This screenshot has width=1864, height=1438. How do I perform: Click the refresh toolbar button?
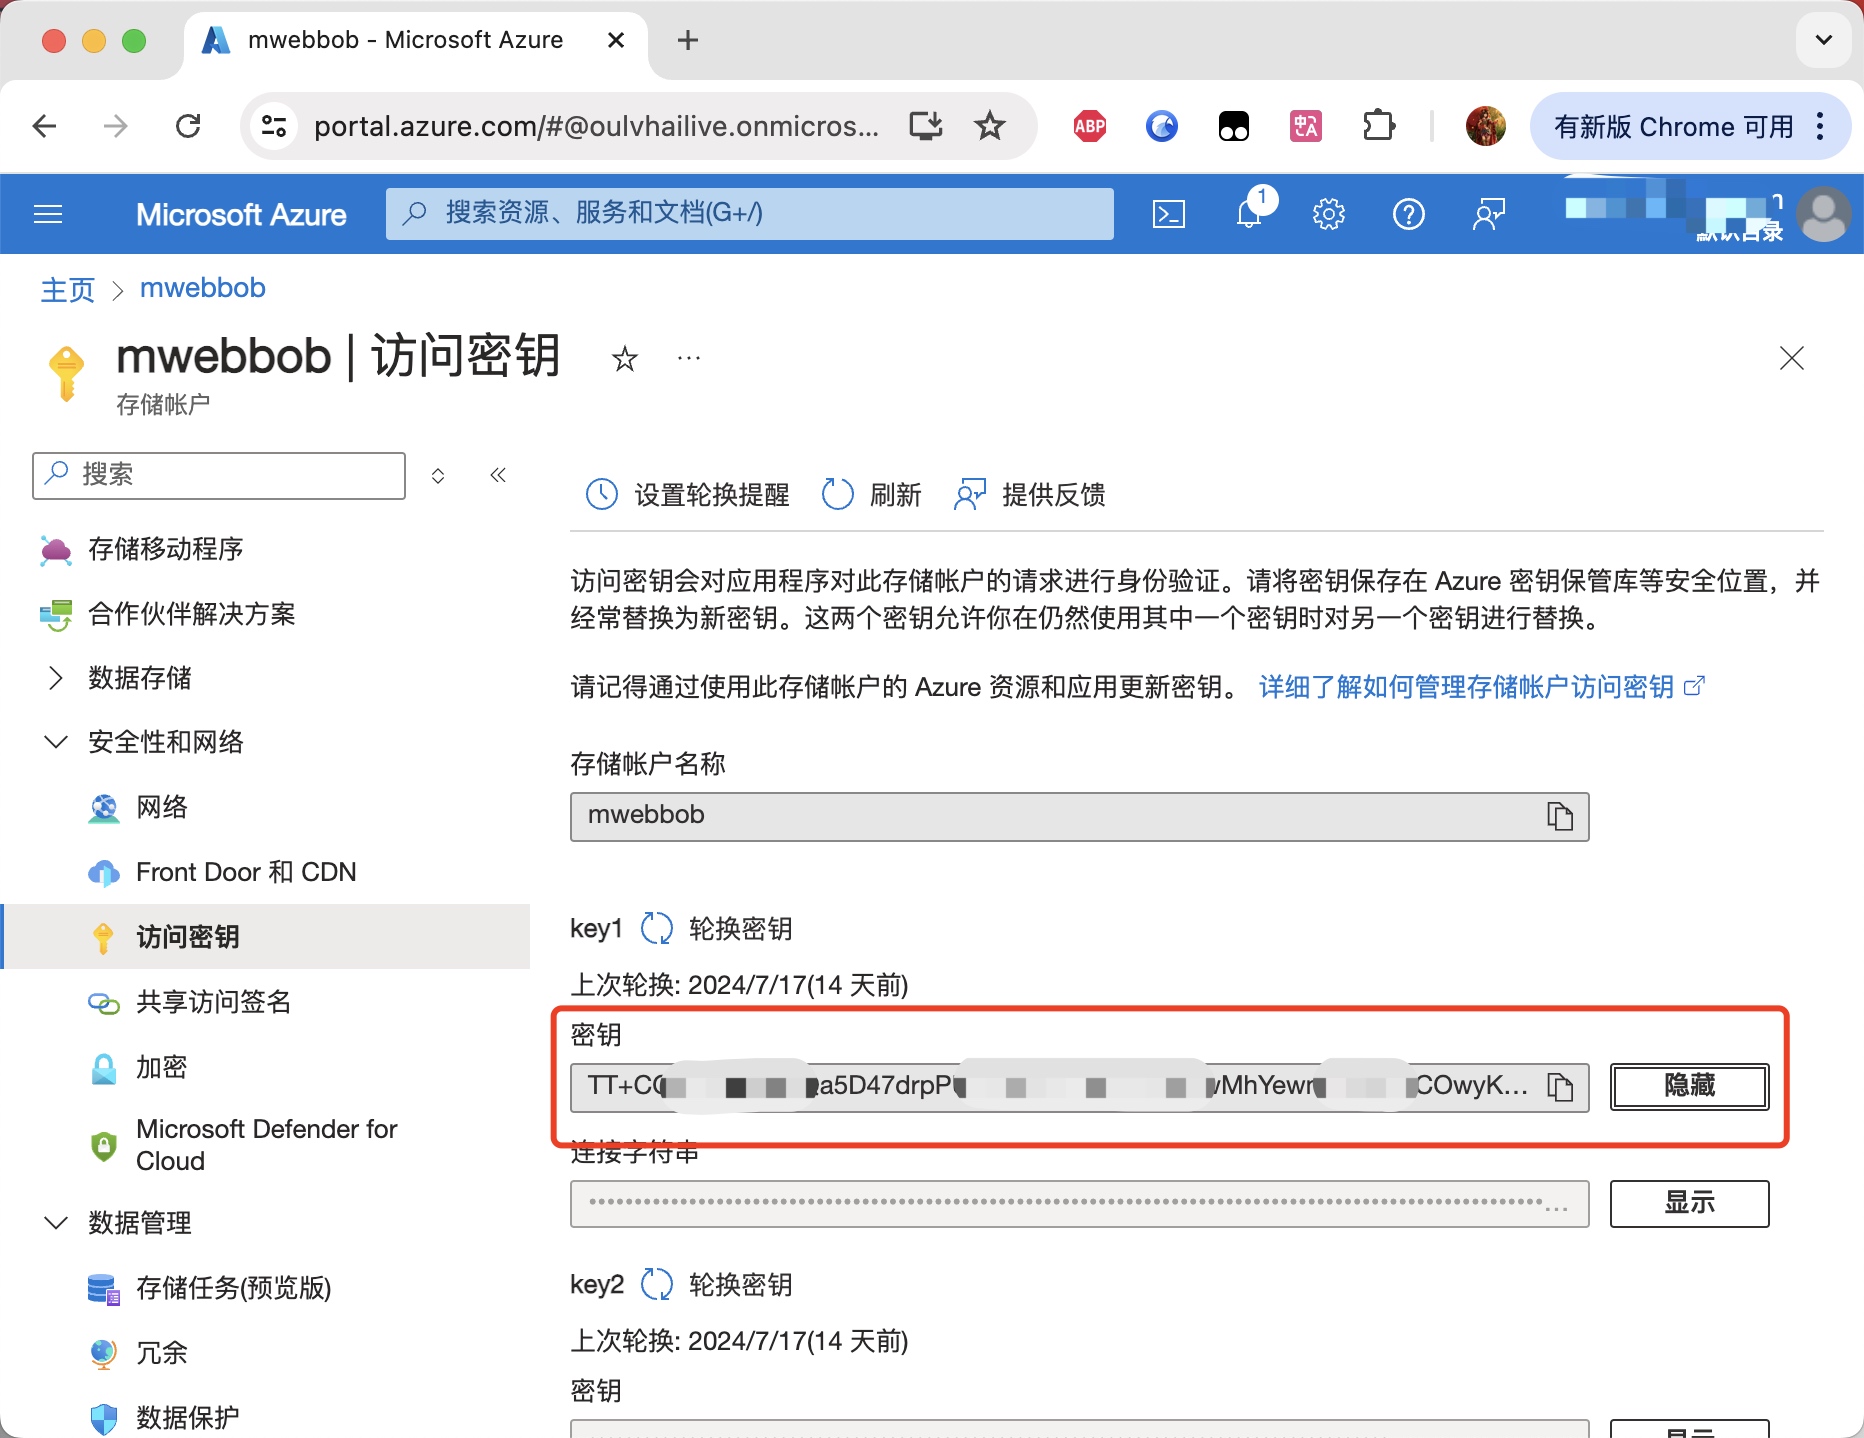click(871, 494)
